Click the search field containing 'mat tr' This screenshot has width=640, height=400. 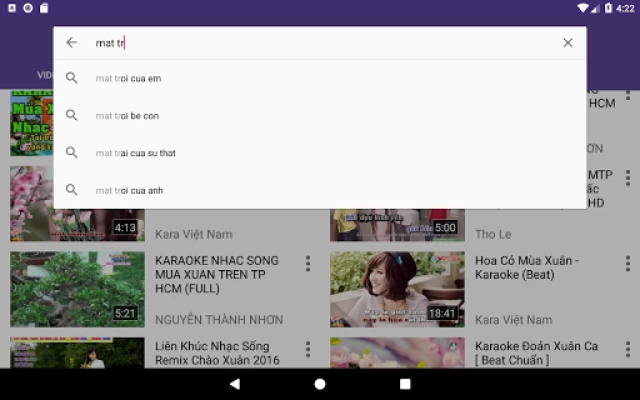coord(320,43)
